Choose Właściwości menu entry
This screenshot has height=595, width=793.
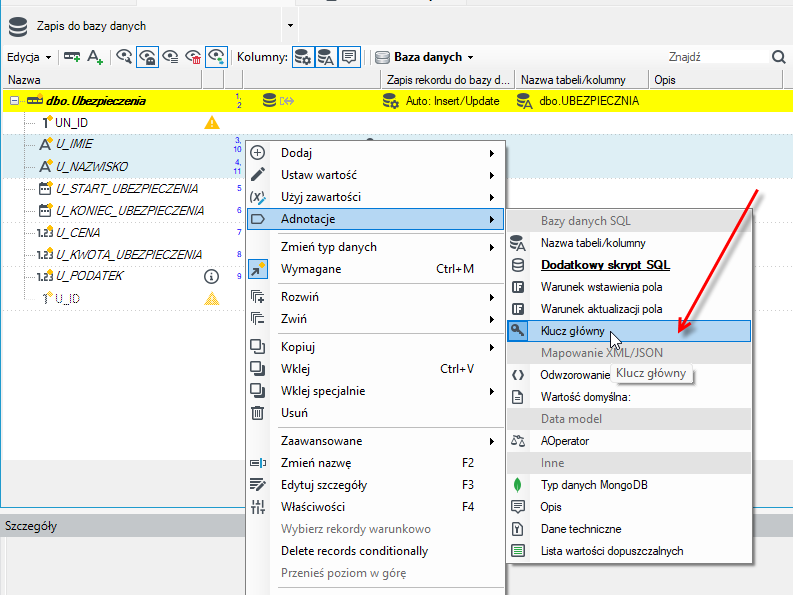tap(375, 507)
